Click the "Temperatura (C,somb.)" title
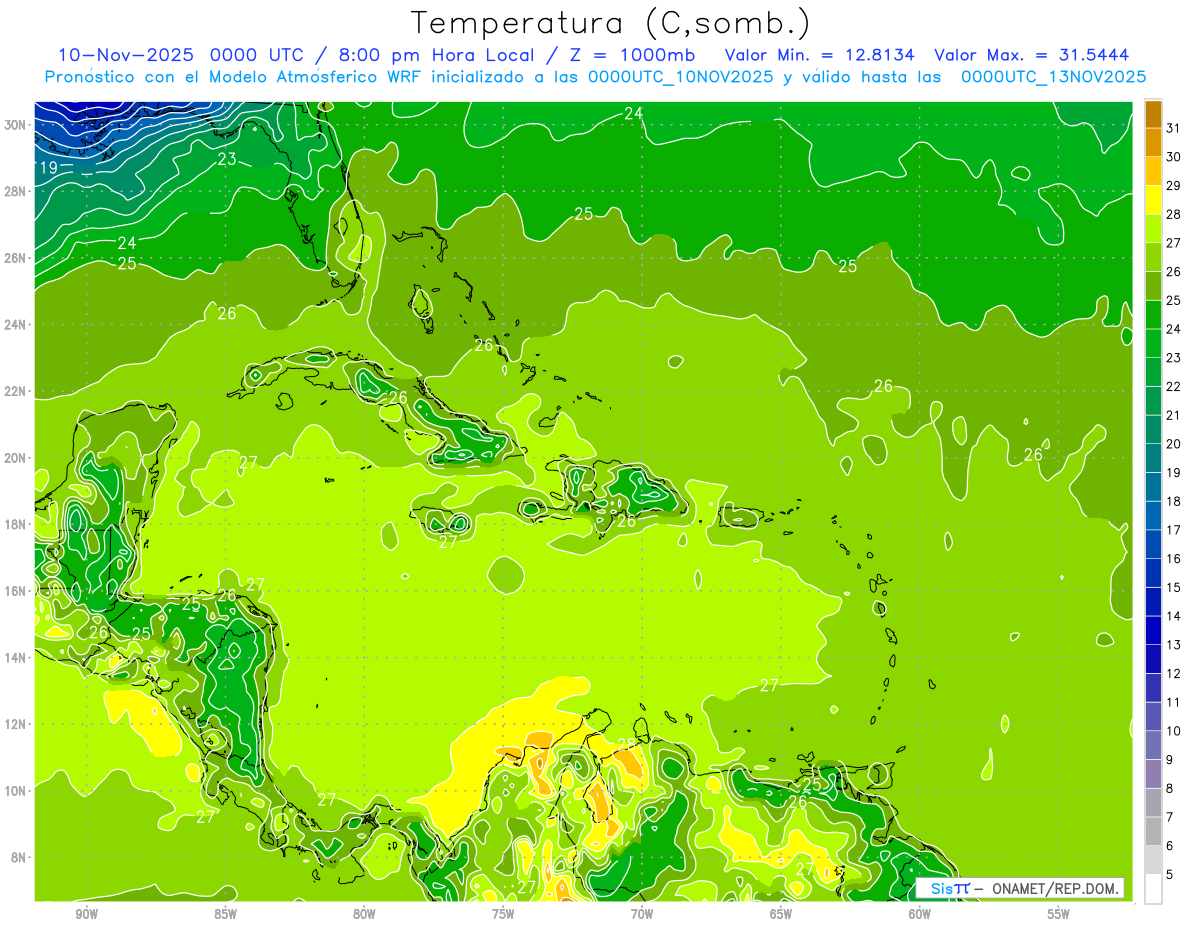The width and height of the screenshot is (1200, 927). tap(611, 23)
